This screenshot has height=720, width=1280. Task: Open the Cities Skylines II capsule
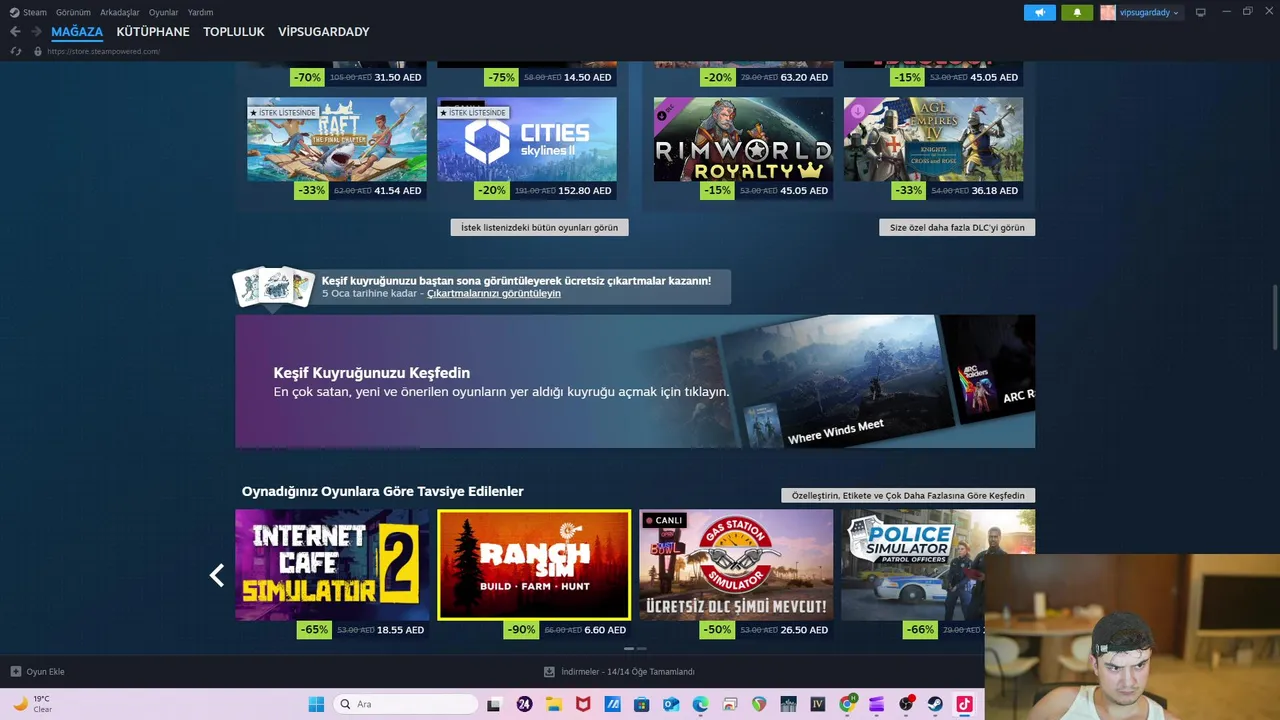click(526, 139)
